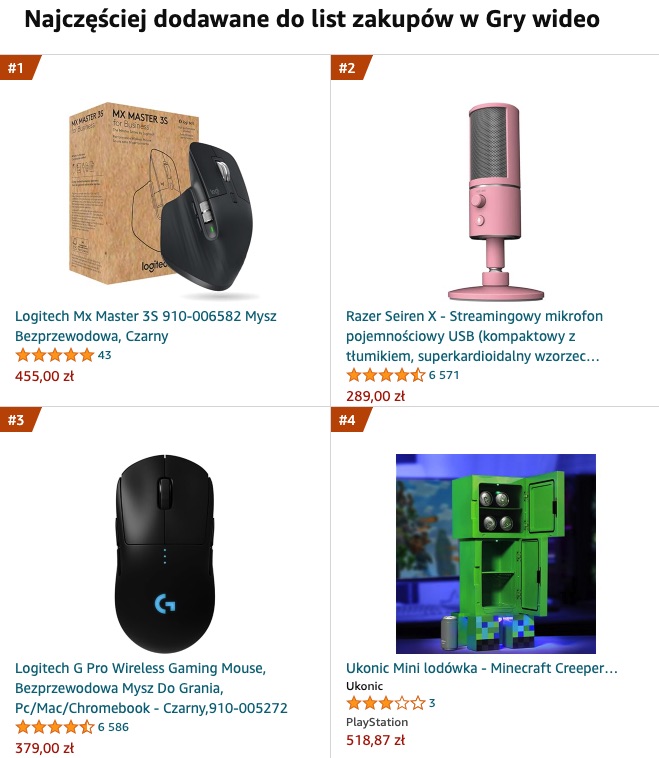659x758 pixels.
Task: Open star rating of Logitech G Pro mouse
Action: [x=55, y=727]
